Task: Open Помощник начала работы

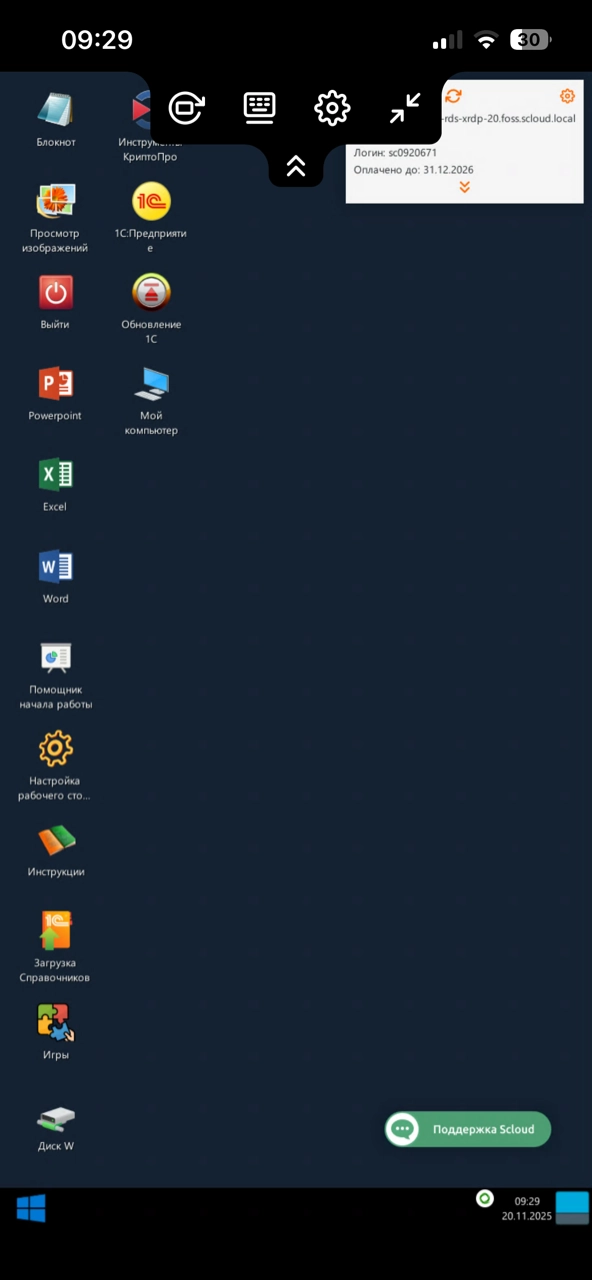Action: (55, 657)
